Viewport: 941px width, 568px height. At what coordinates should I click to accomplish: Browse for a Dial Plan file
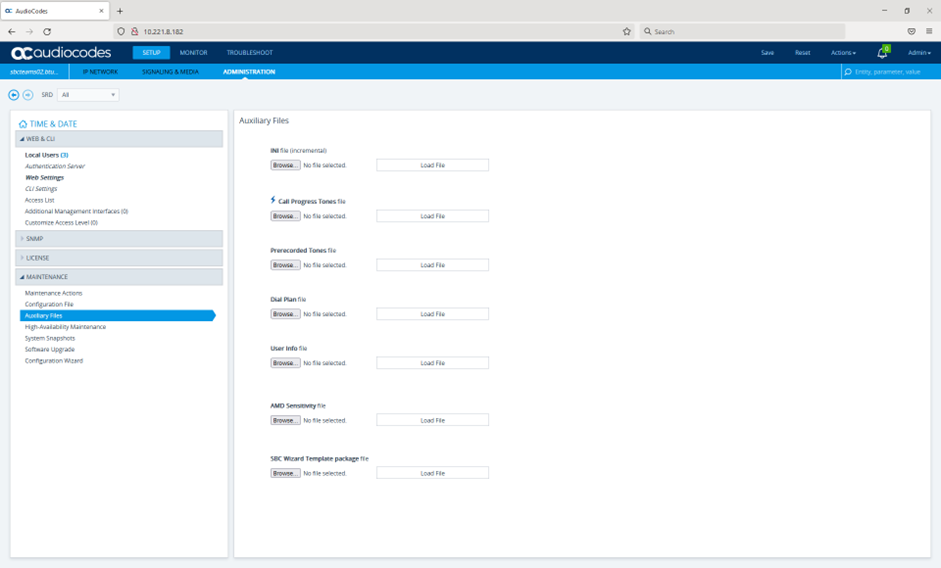tap(285, 314)
